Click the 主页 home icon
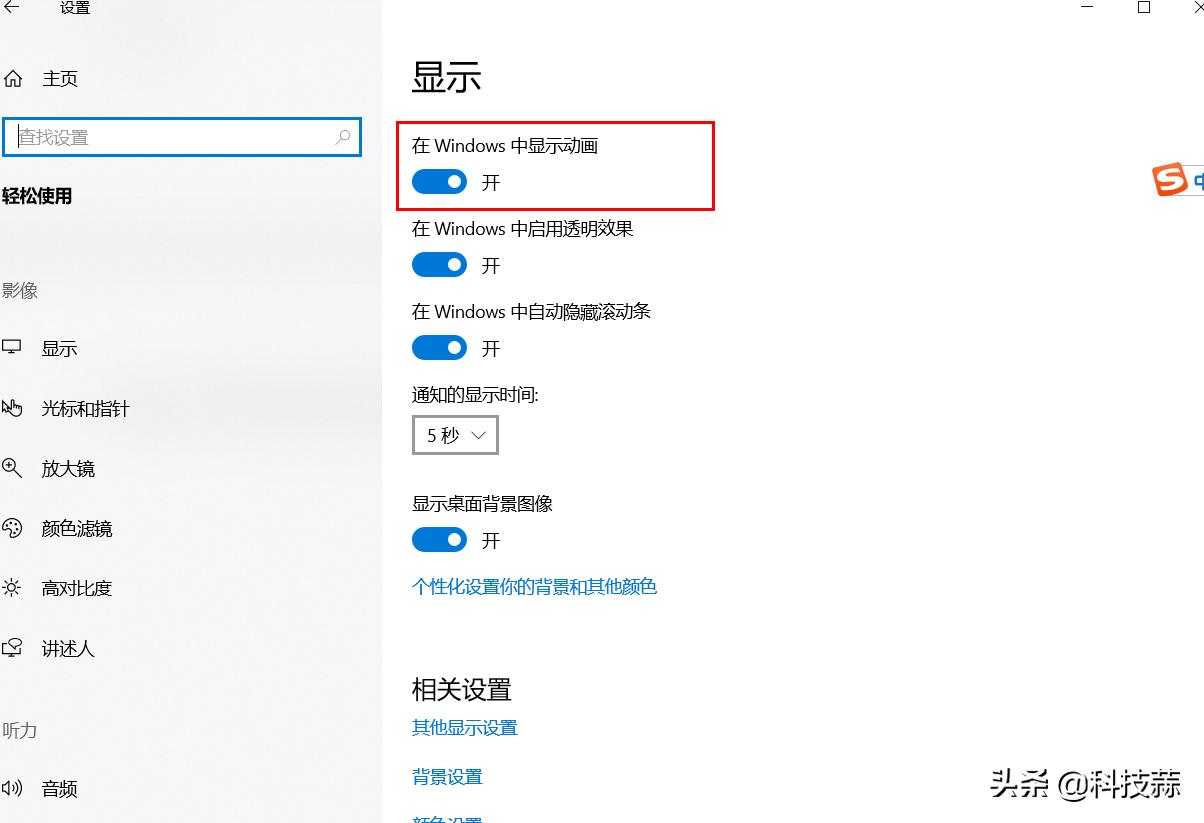 [13, 77]
